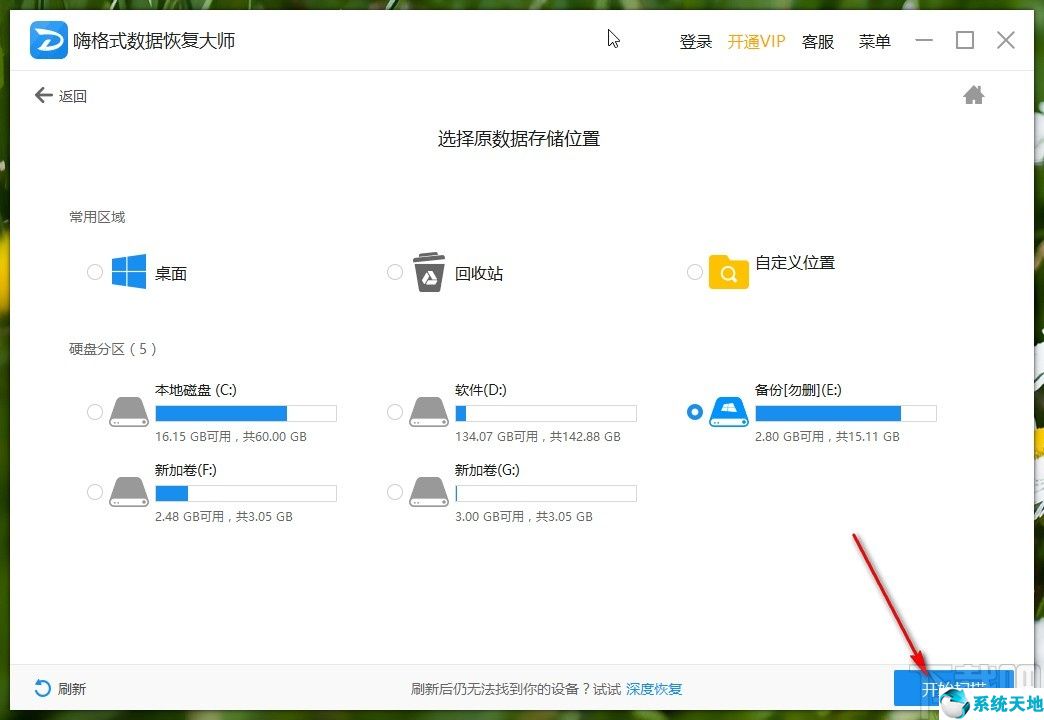1044x720 pixels.
Task: Select the radio button for 桌面
Action: pyautogui.click(x=94, y=272)
